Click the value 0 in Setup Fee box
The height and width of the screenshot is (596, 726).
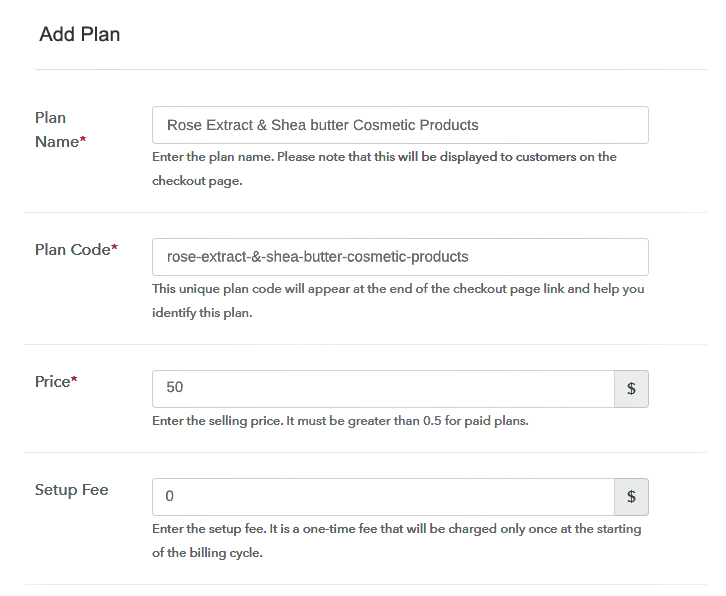(170, 497)
